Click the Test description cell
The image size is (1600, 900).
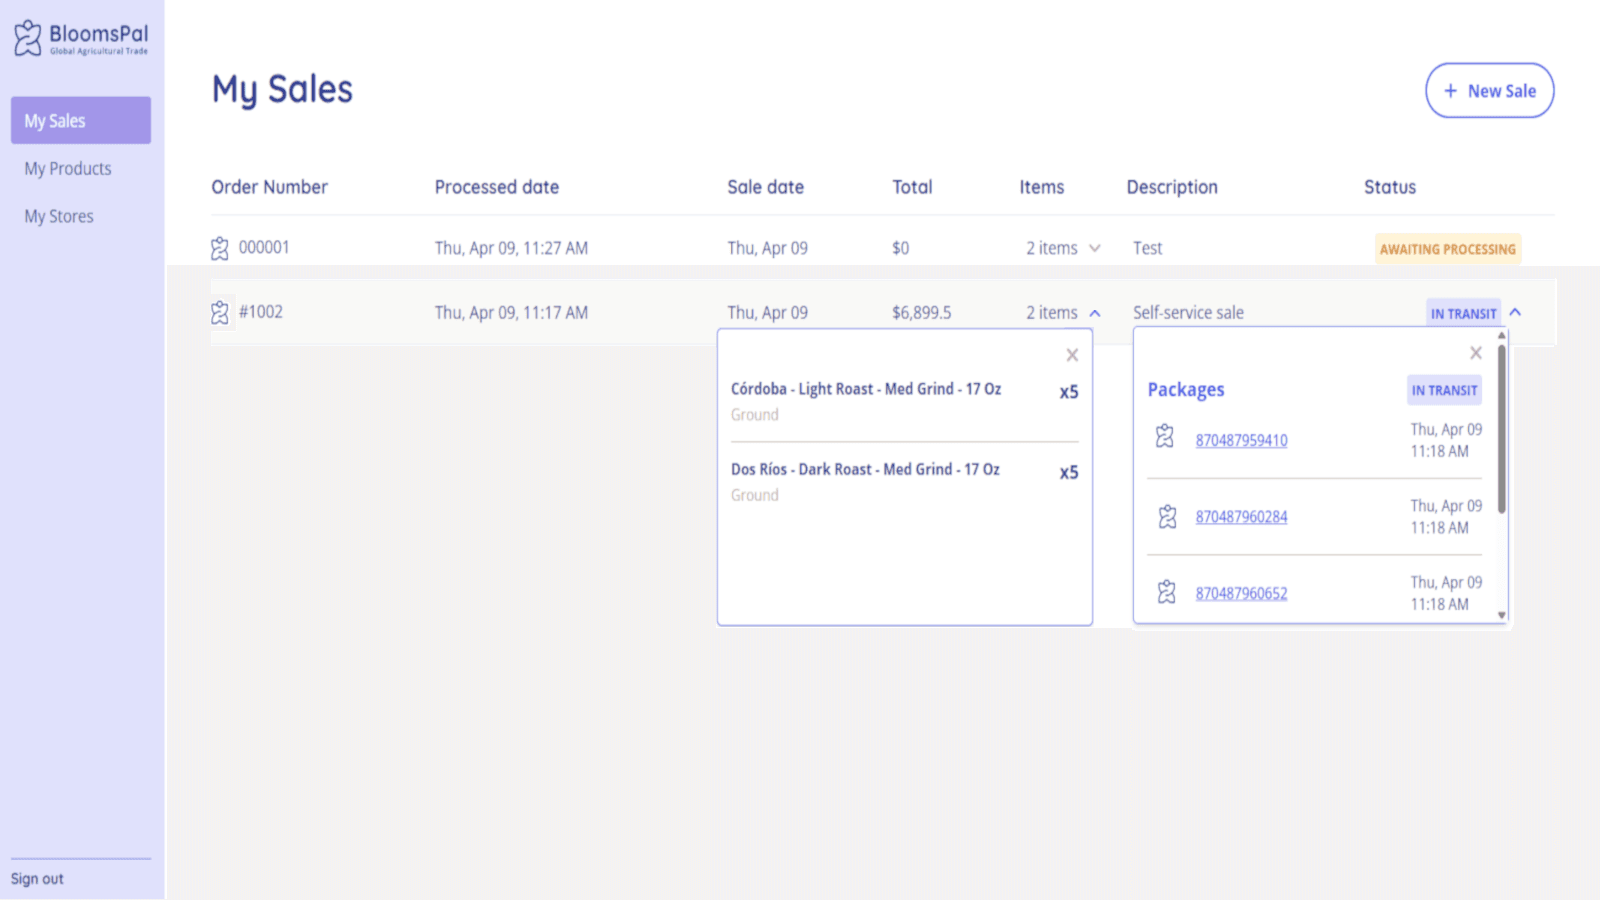pos(1148,248)
